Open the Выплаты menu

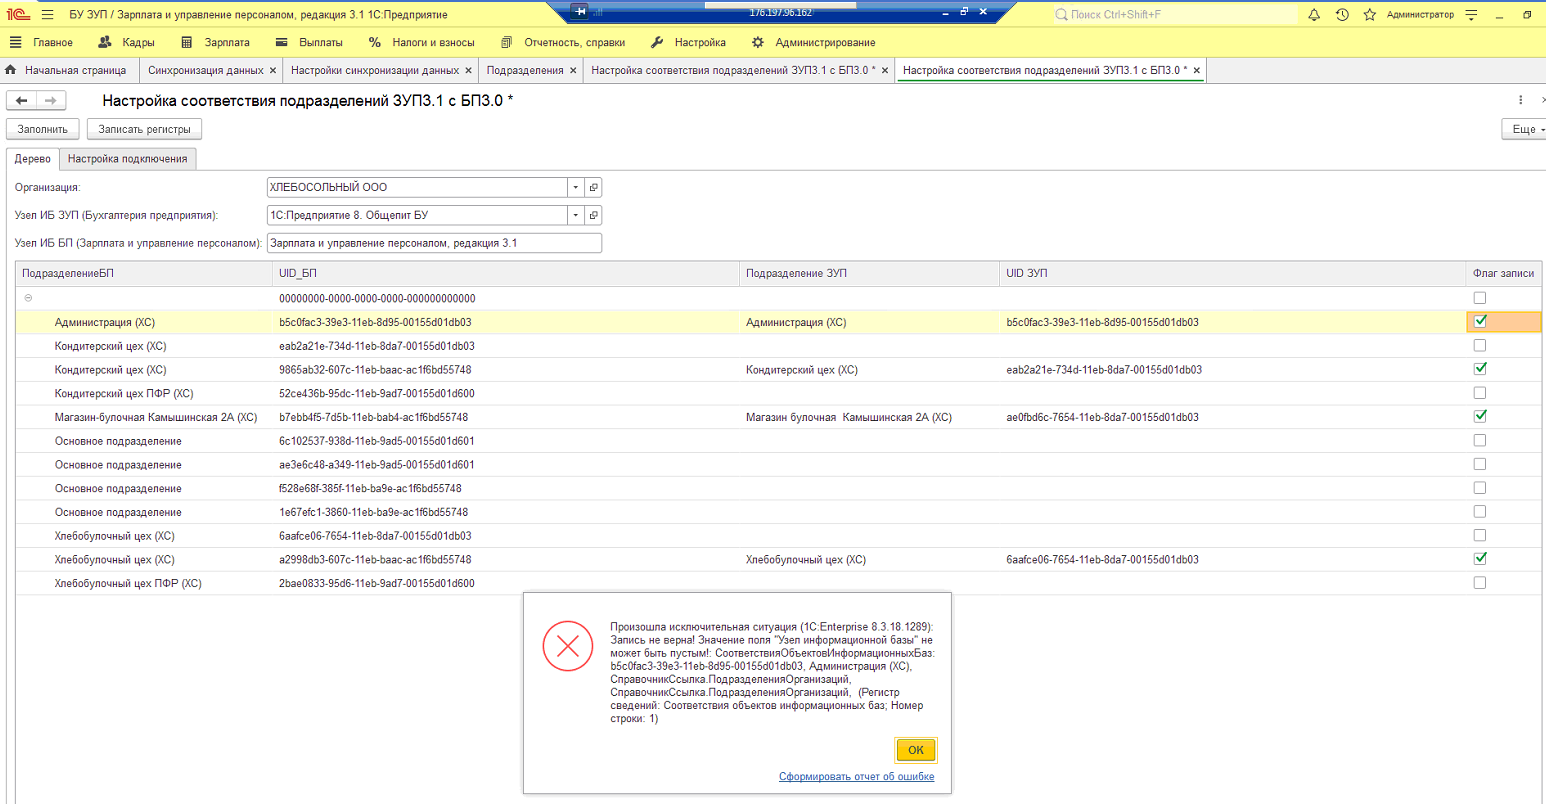309,42
